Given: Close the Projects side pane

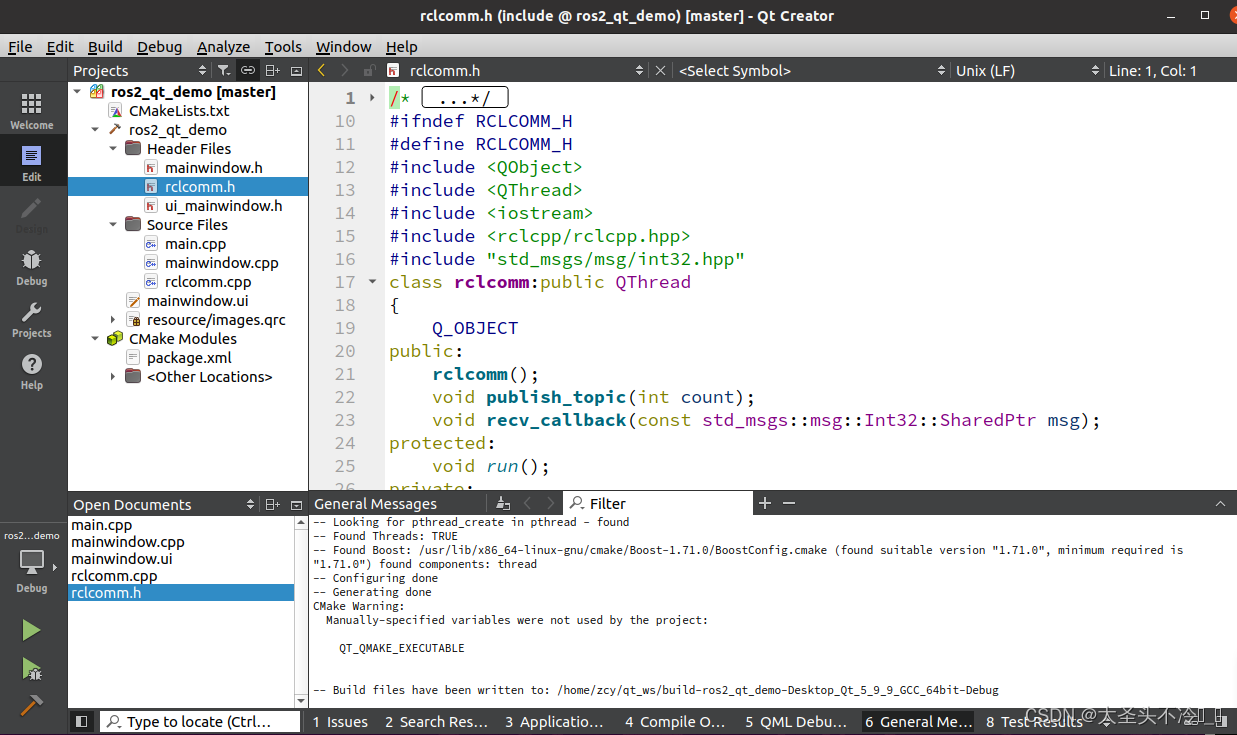Looking at the screenshot, I should (x=296, y=71).
